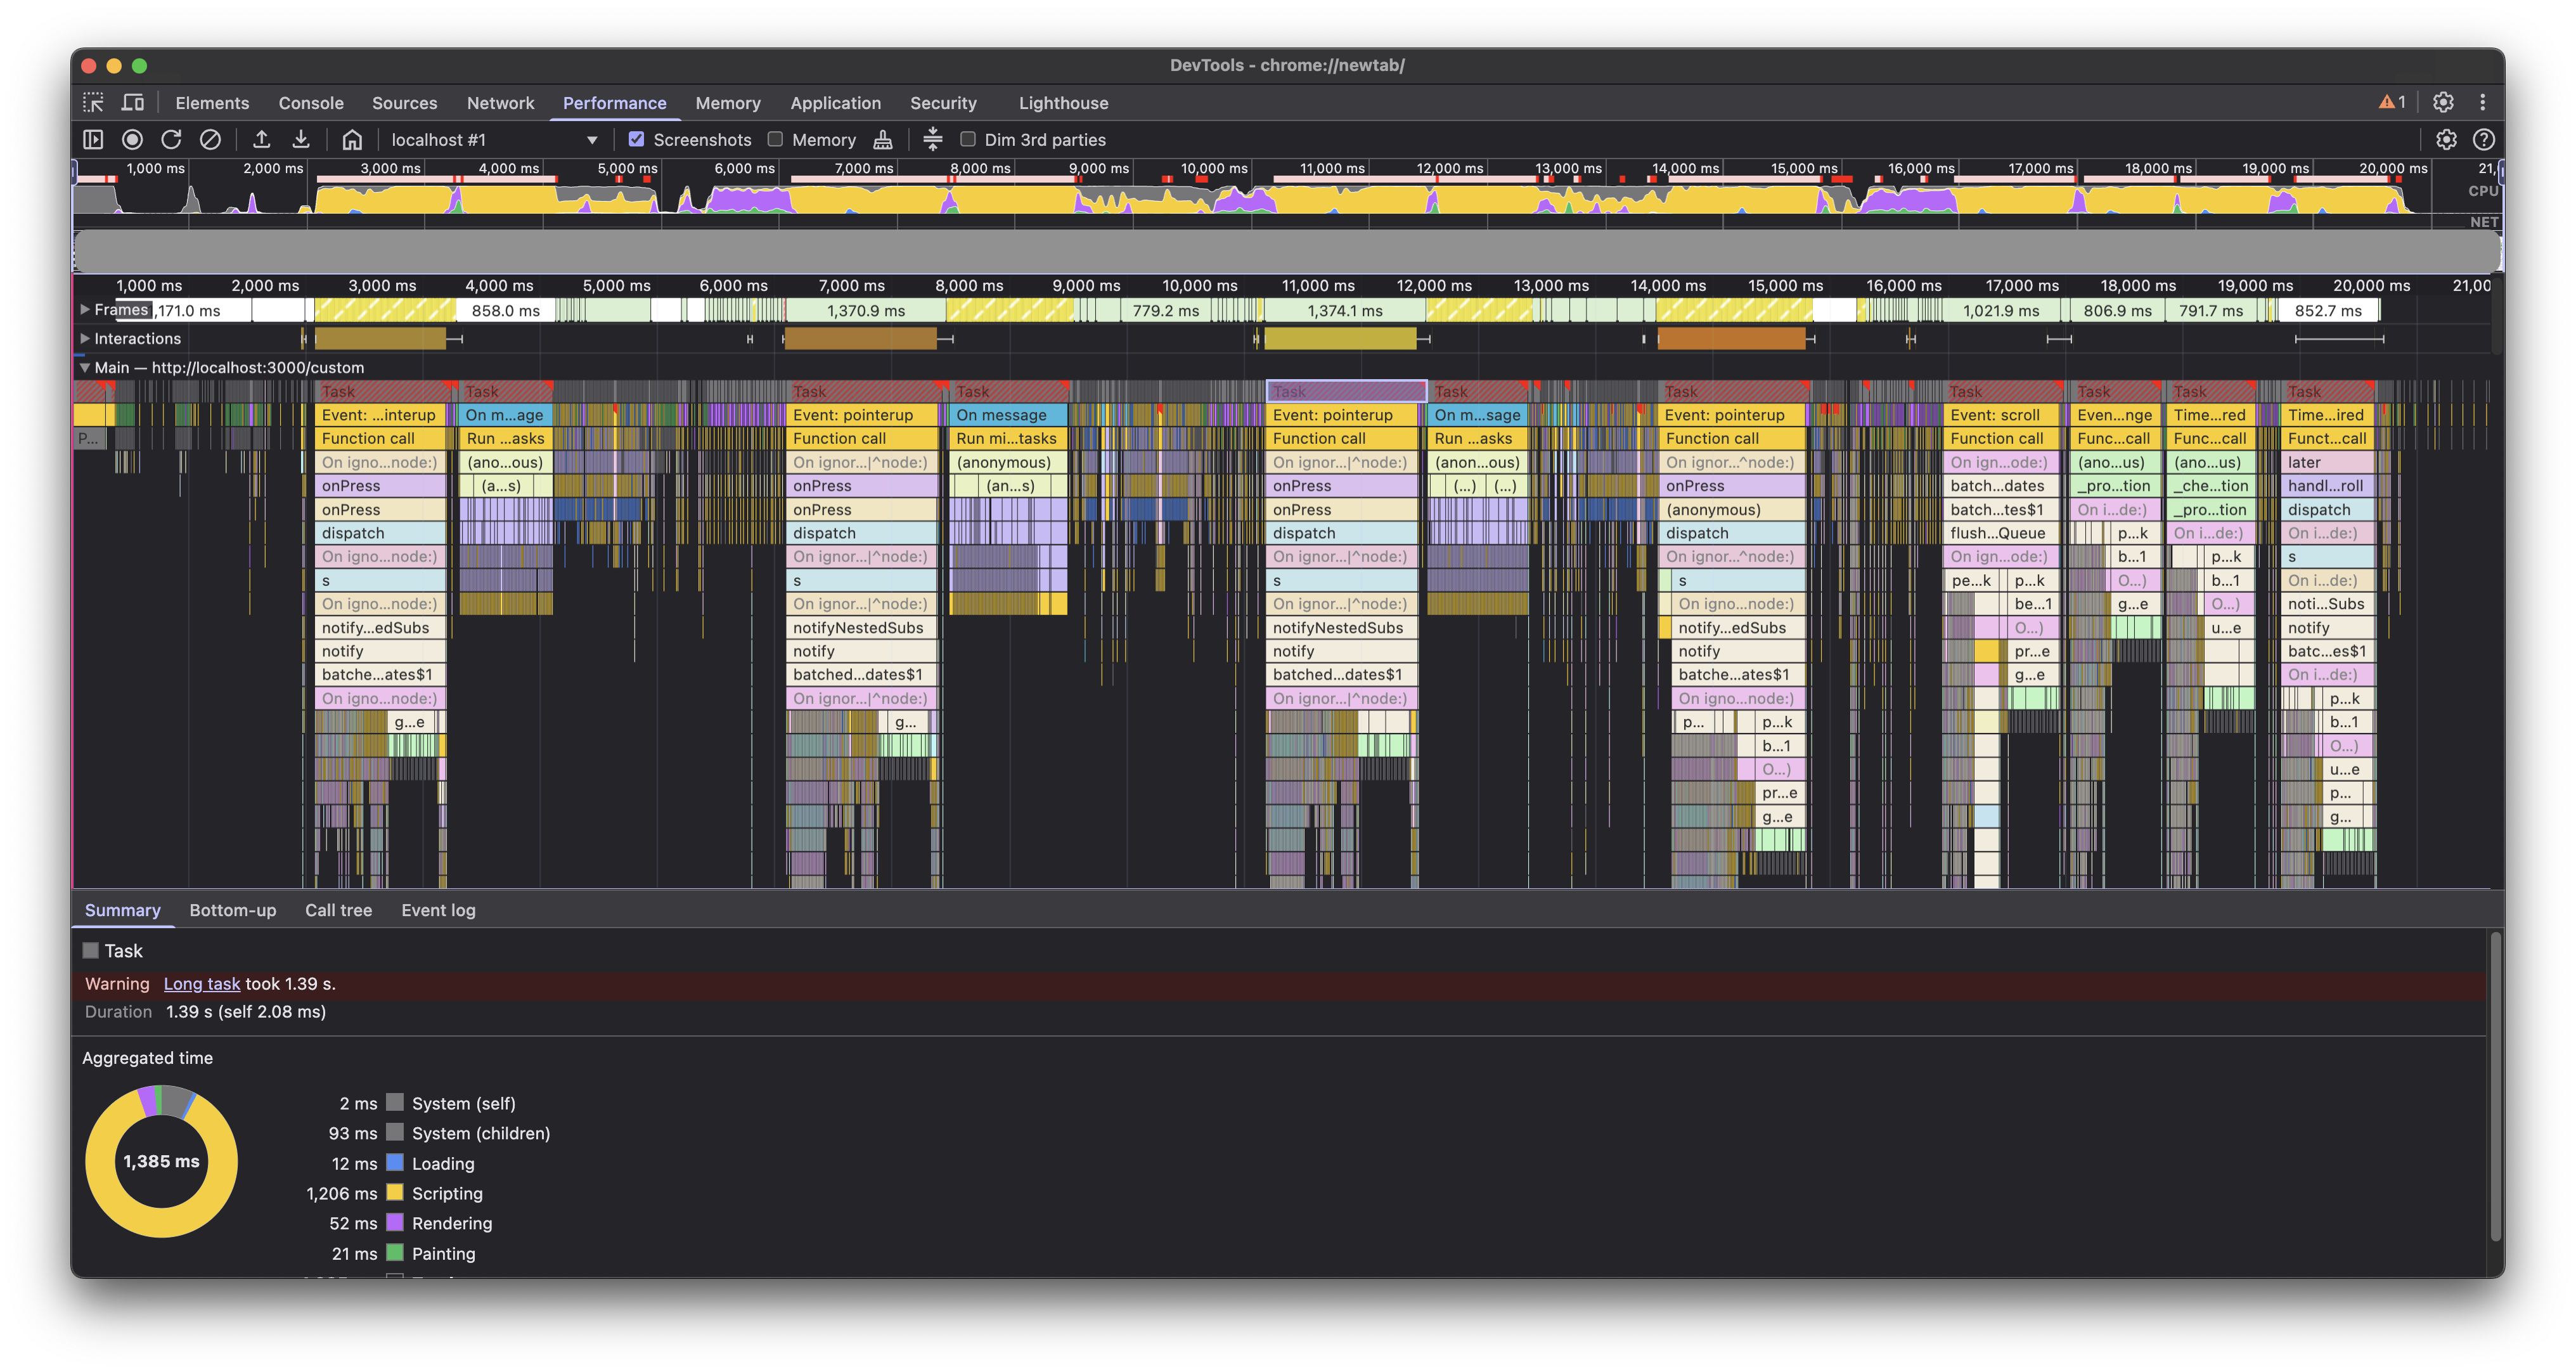The width and height of the screenshot is (2576, 1372).
Task: Expand the Interactions track
Action: pyautogui.click(x=85, y=339)
